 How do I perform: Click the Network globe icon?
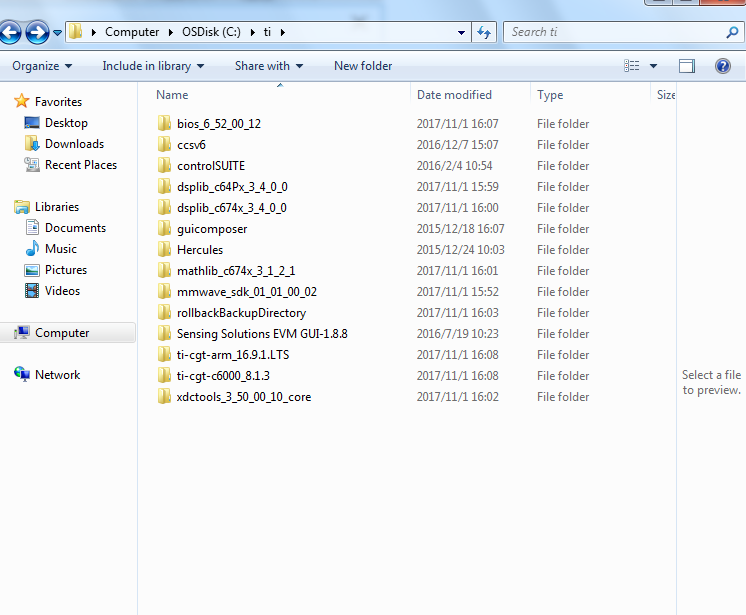22,374
